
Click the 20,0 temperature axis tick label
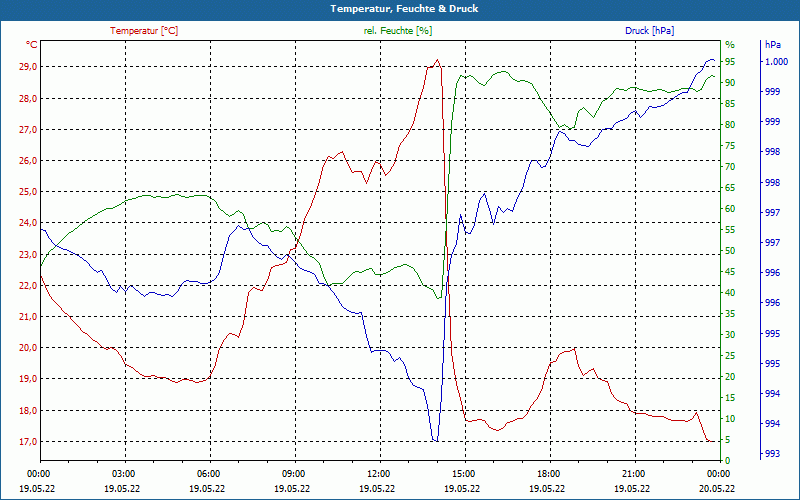point(29,348)
